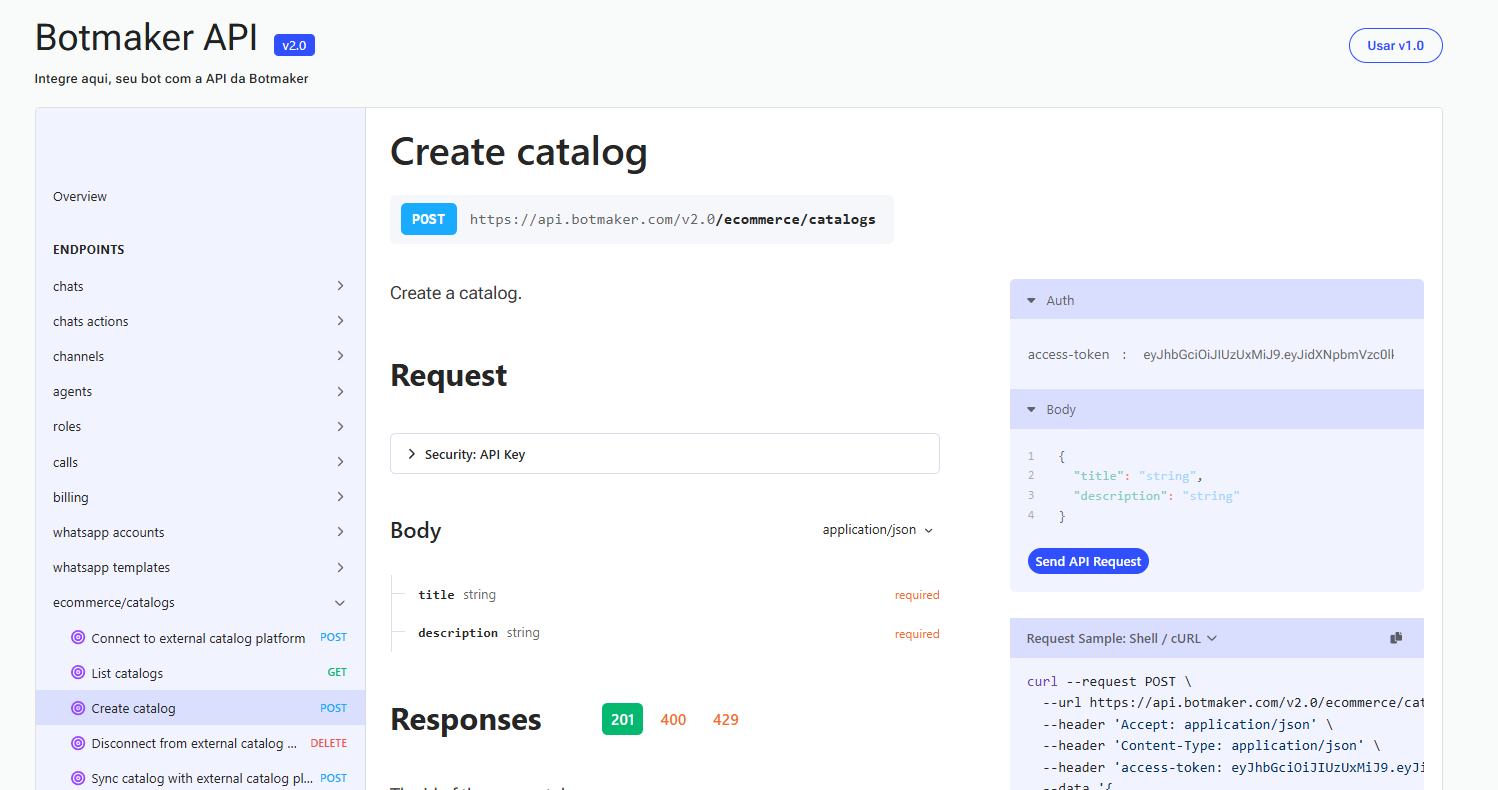
Task: Show the 201 response tab
Action: [x=622, y=720]
